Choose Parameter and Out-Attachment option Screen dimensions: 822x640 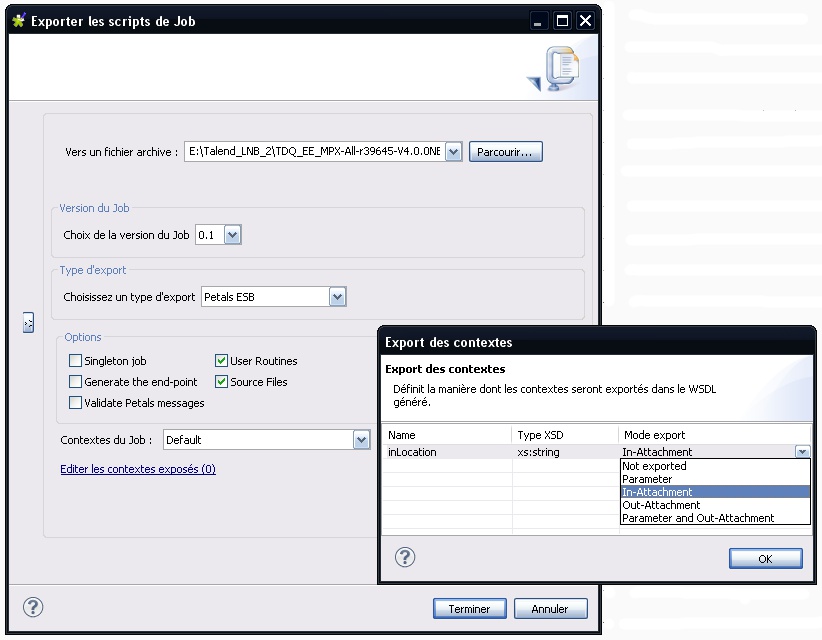tap(698, 518)
